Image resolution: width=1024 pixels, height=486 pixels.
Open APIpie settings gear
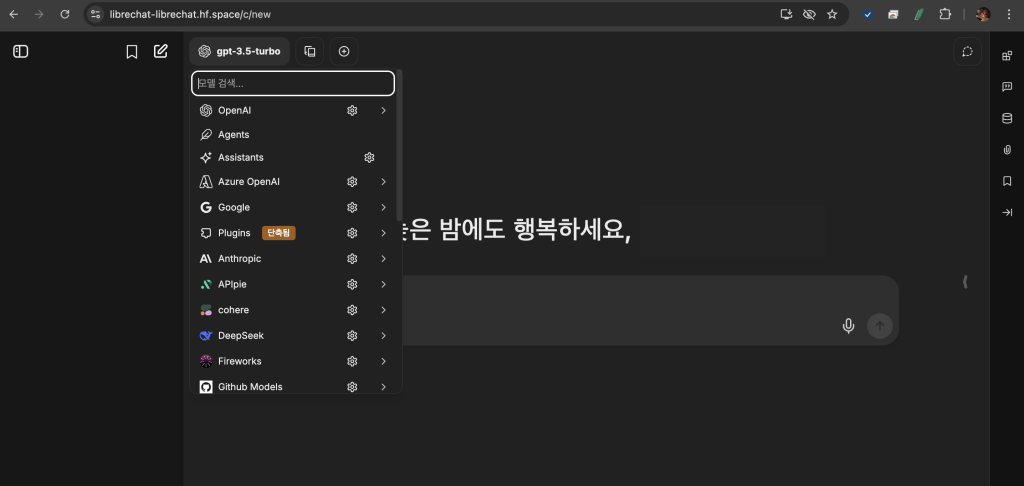tap(352, 284)
